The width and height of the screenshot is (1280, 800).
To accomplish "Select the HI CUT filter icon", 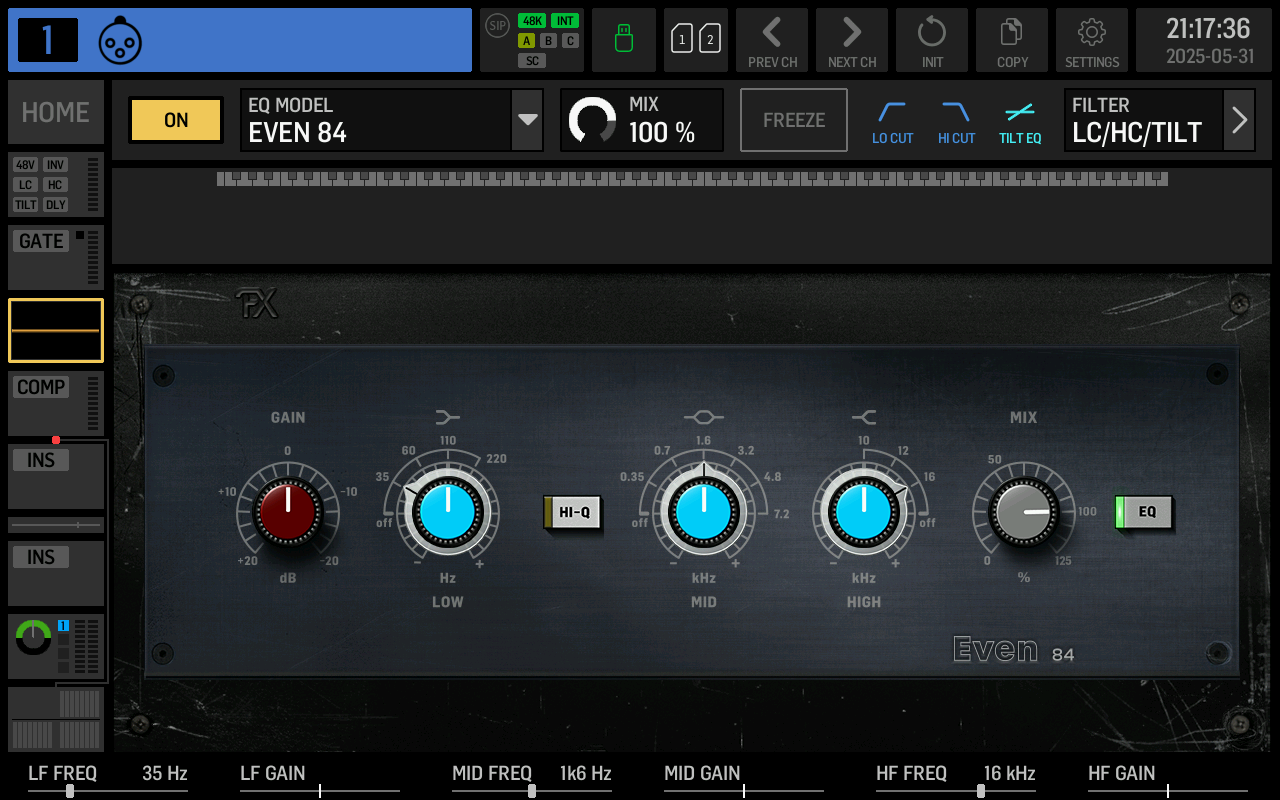I will coord(955,120).
